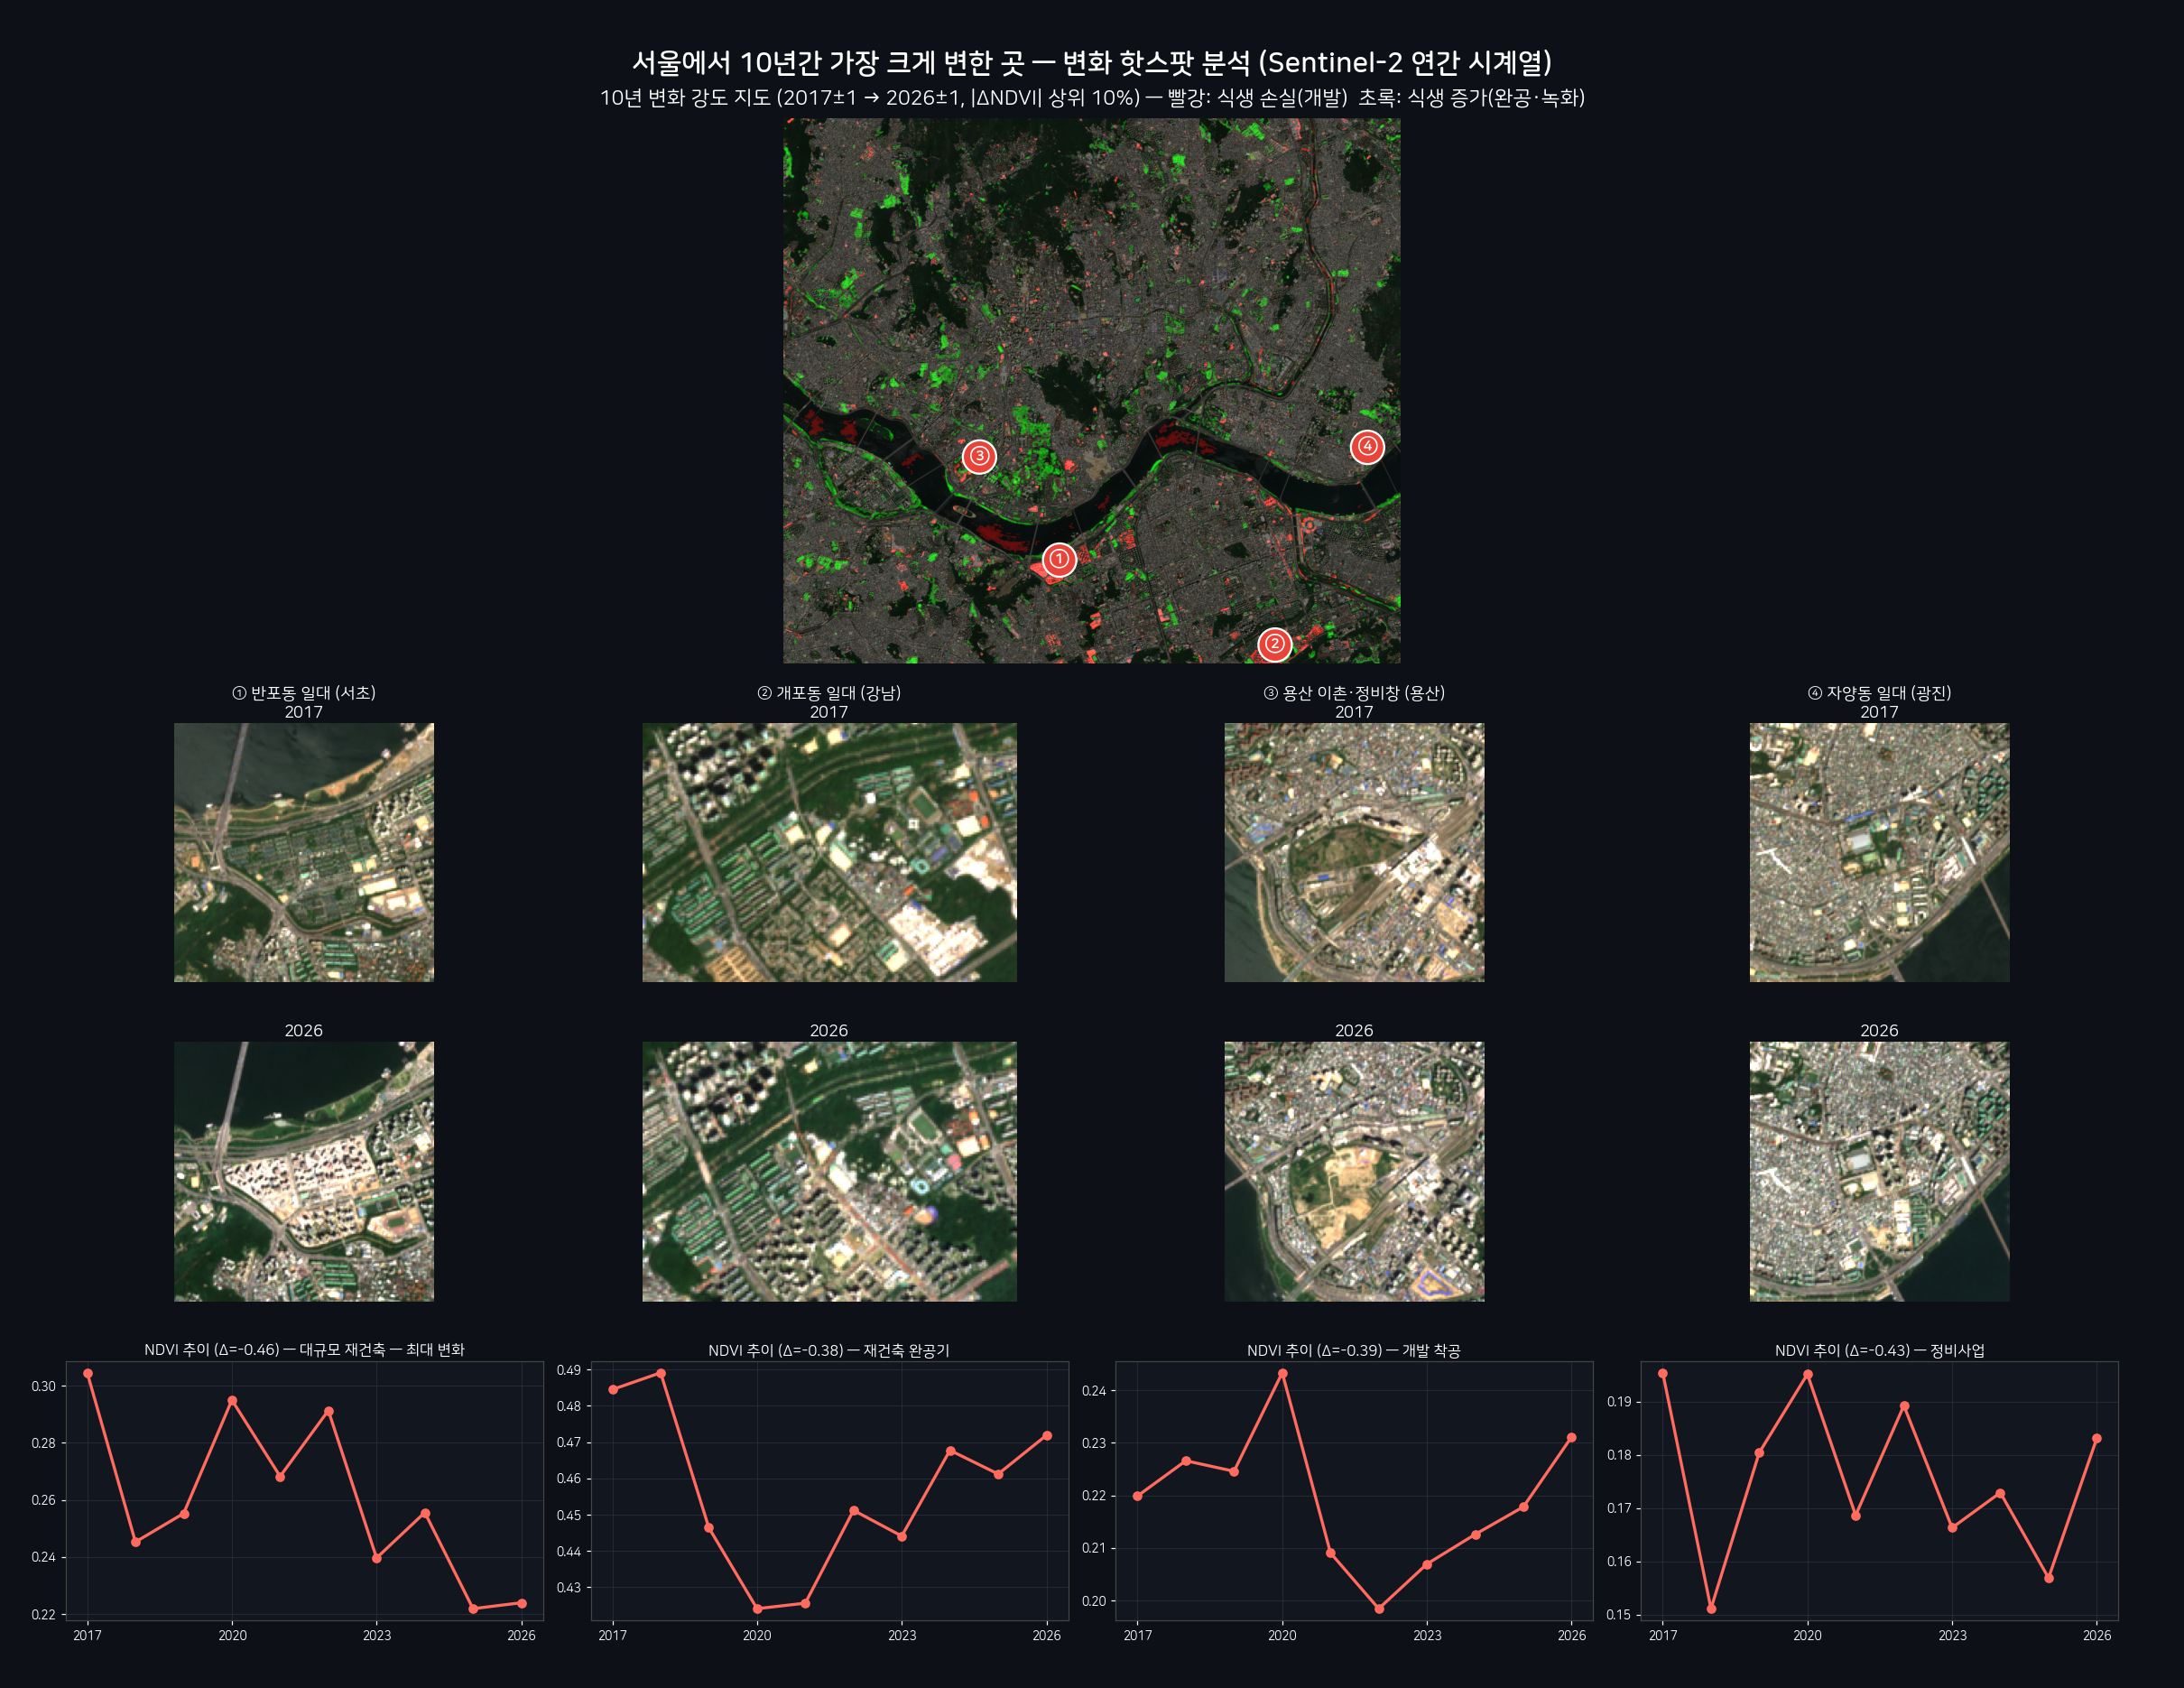Select the 2026 Yongsan satellite image
Viewport: 2184px width, 1688px height.
[x=1354, y=1171]
